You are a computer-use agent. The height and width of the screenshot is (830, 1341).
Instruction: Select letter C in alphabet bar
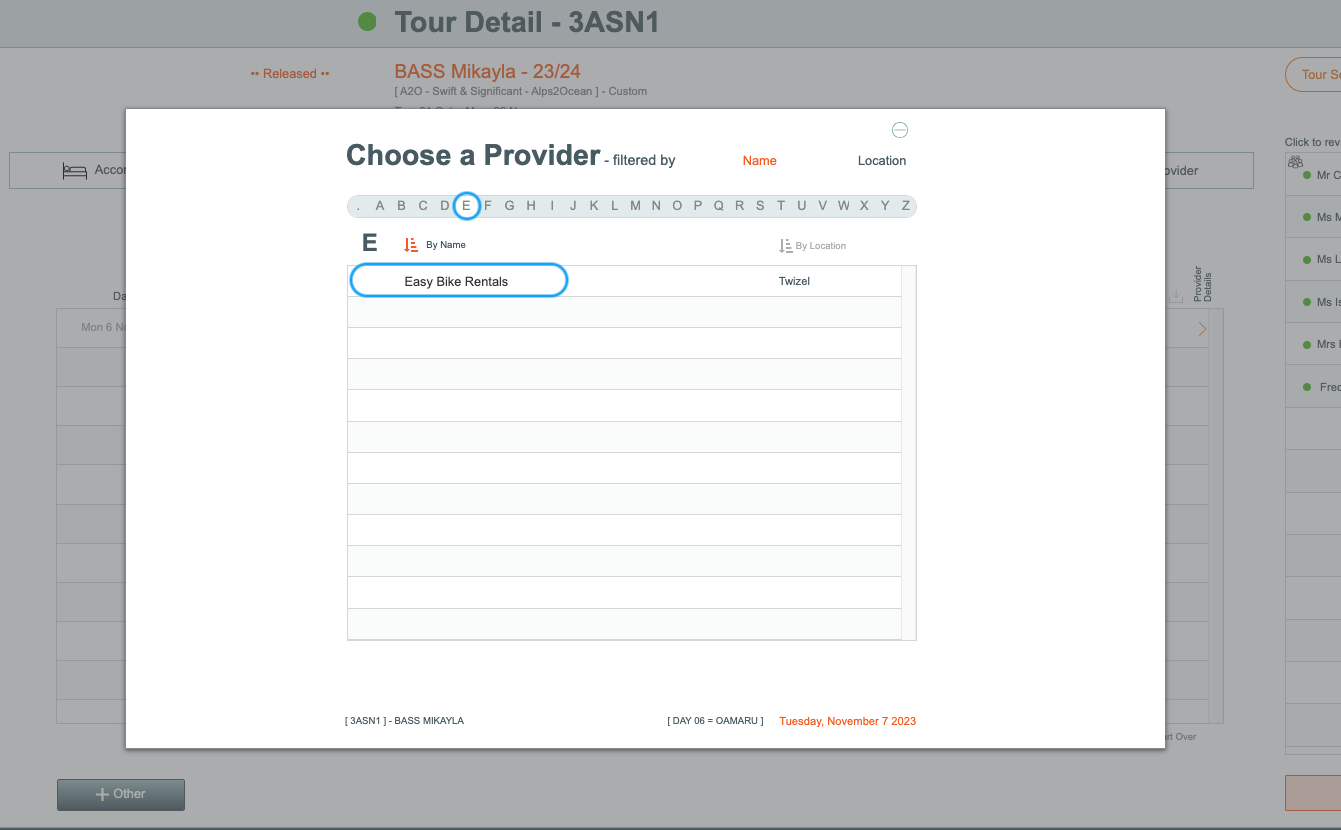423,206
